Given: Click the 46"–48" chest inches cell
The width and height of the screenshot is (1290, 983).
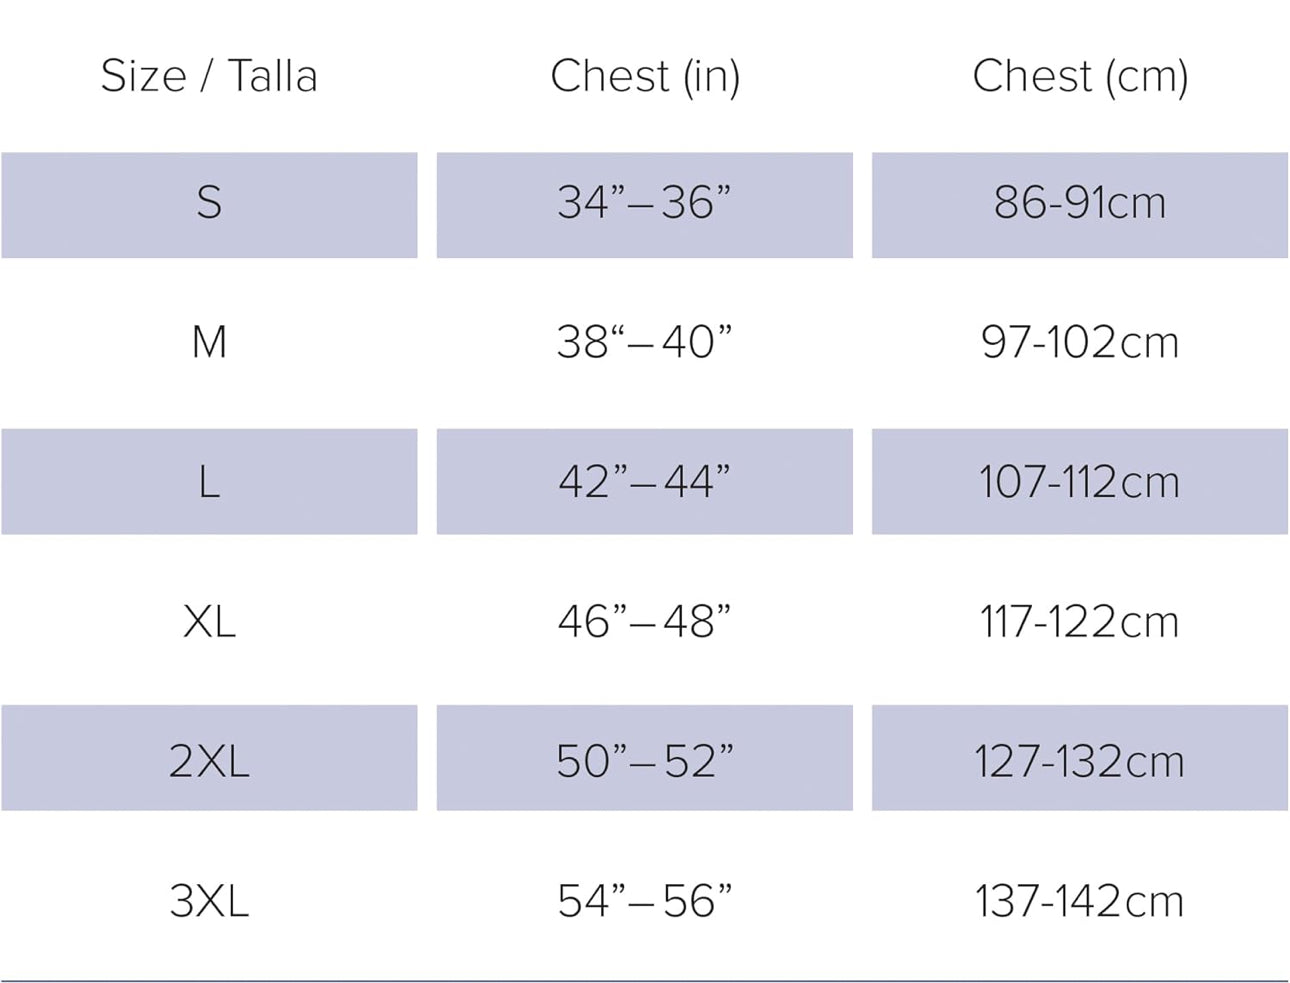Looking at the screenshot, I should tap(645, 622).
